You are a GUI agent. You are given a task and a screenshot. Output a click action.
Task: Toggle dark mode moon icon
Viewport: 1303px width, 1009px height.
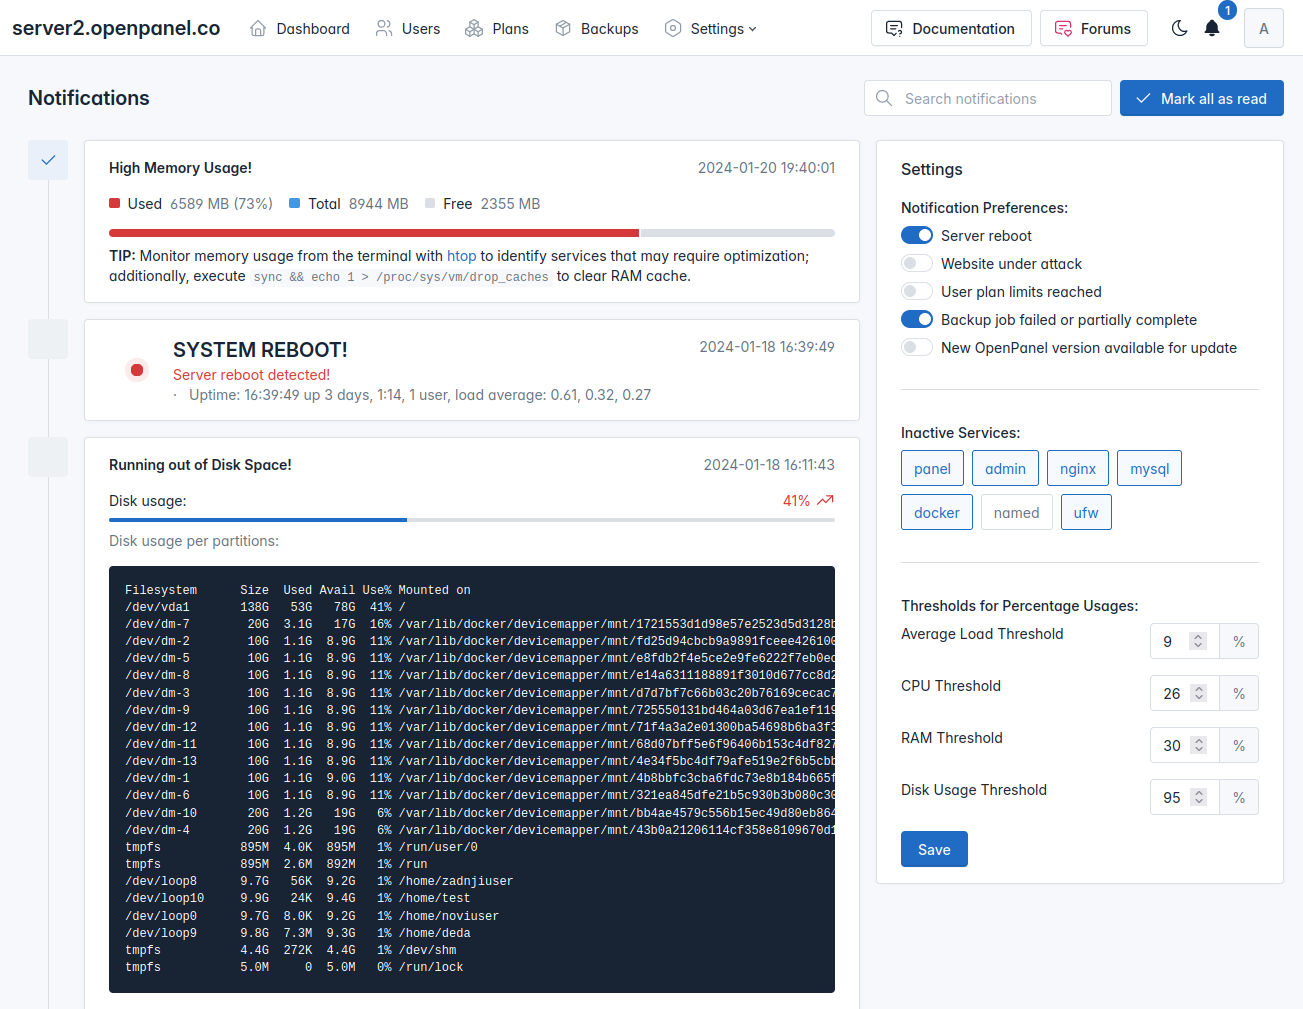1180,28
